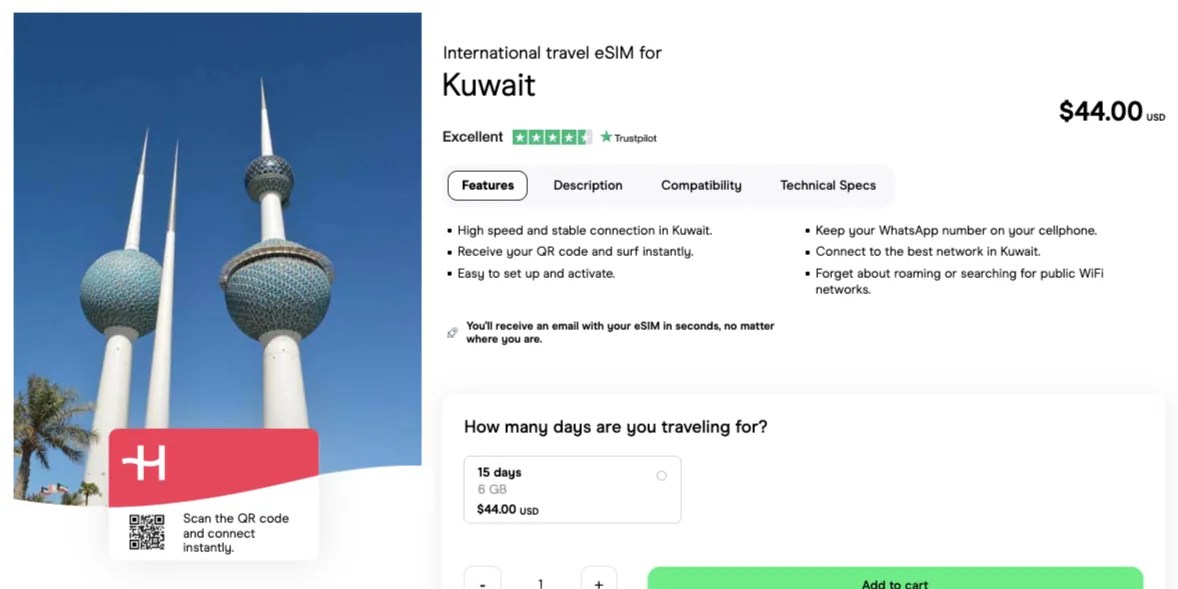The image size is (1178, 589).
Task: Click the plus icon to increase quantity
Action: [x=598, y=580]
